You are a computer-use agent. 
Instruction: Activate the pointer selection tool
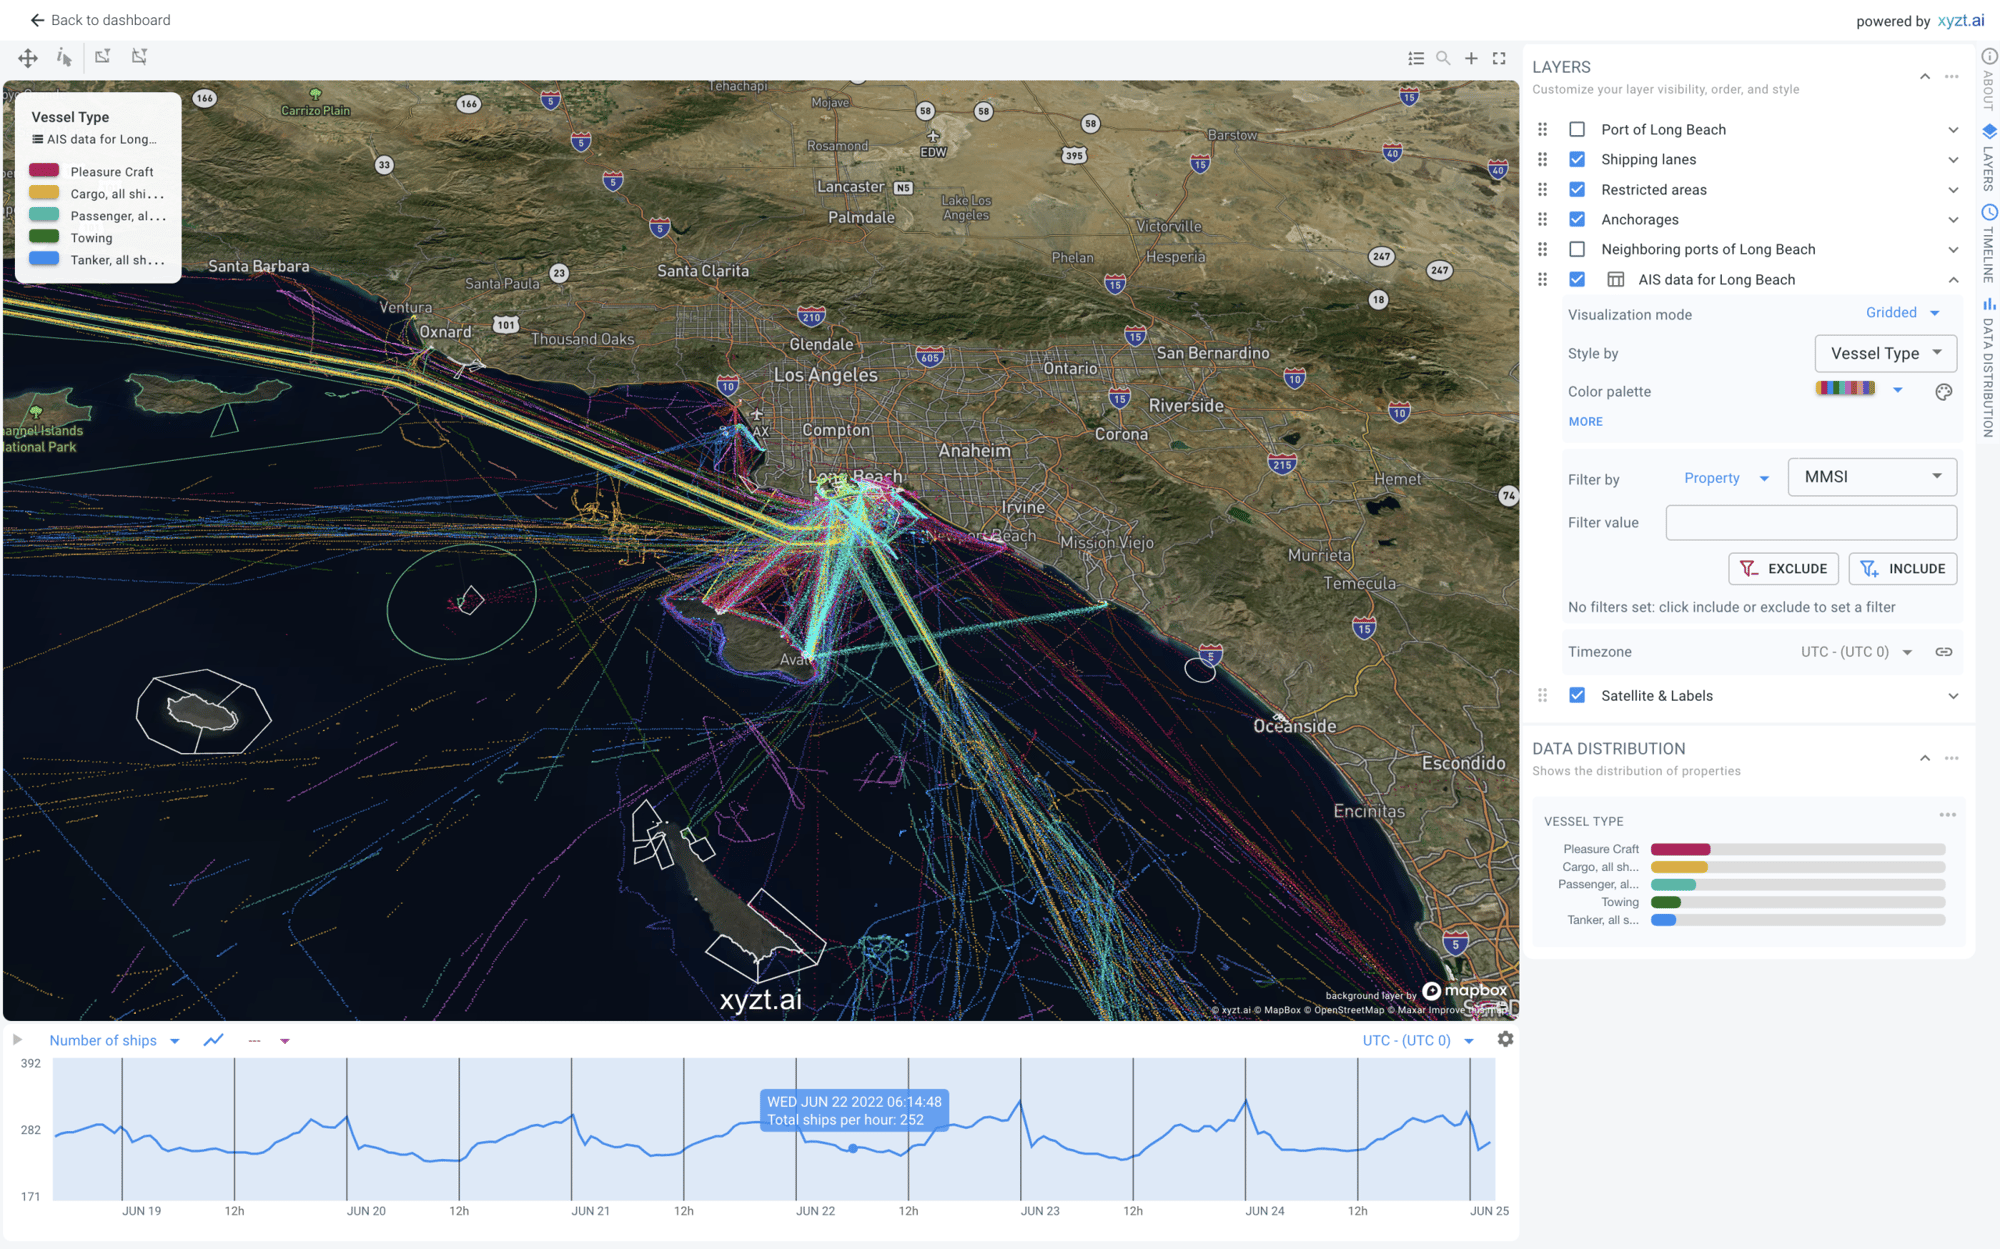pyautogui.click(x=64, y=58)
